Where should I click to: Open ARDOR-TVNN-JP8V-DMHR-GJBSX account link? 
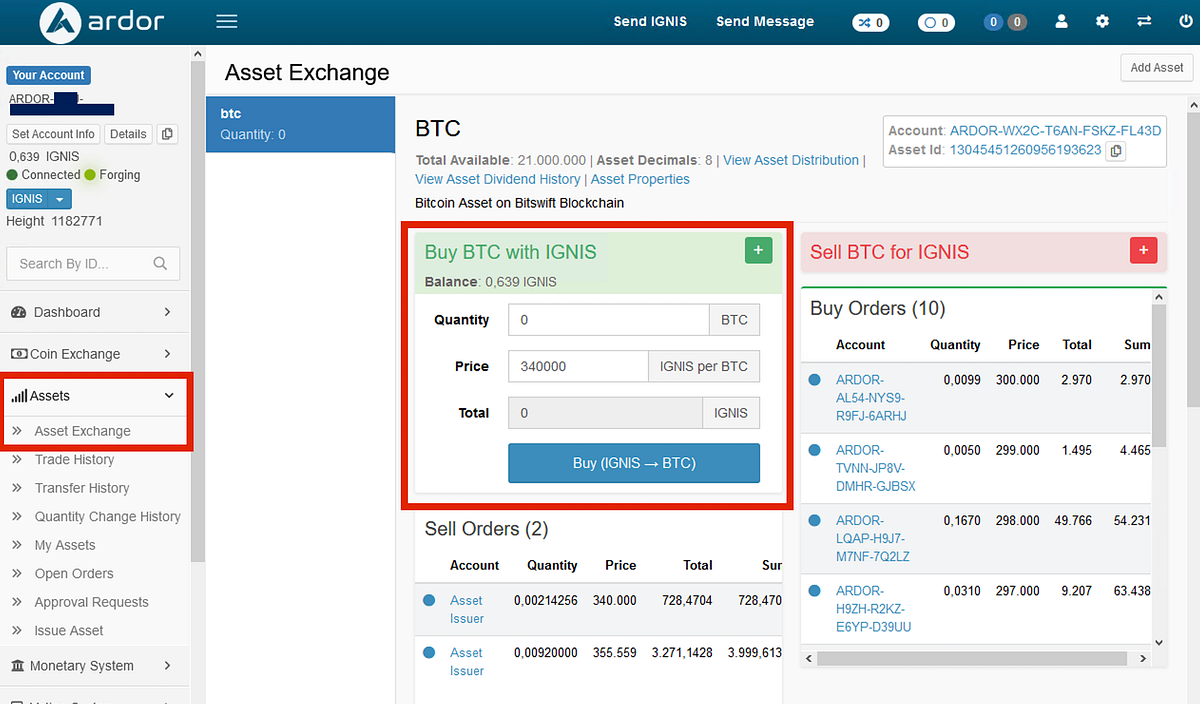[x=876, y=468]
